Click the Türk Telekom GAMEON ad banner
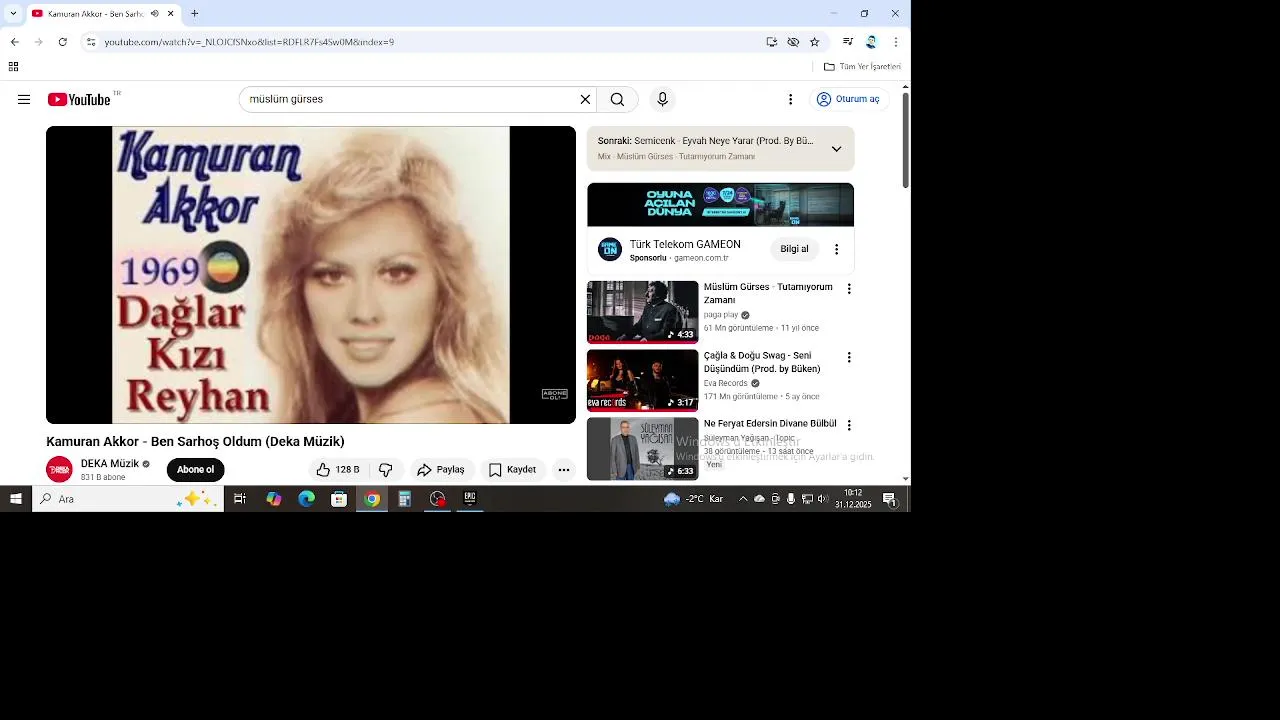This screenshot has width=1280, height=720. (x=720, y=205)
